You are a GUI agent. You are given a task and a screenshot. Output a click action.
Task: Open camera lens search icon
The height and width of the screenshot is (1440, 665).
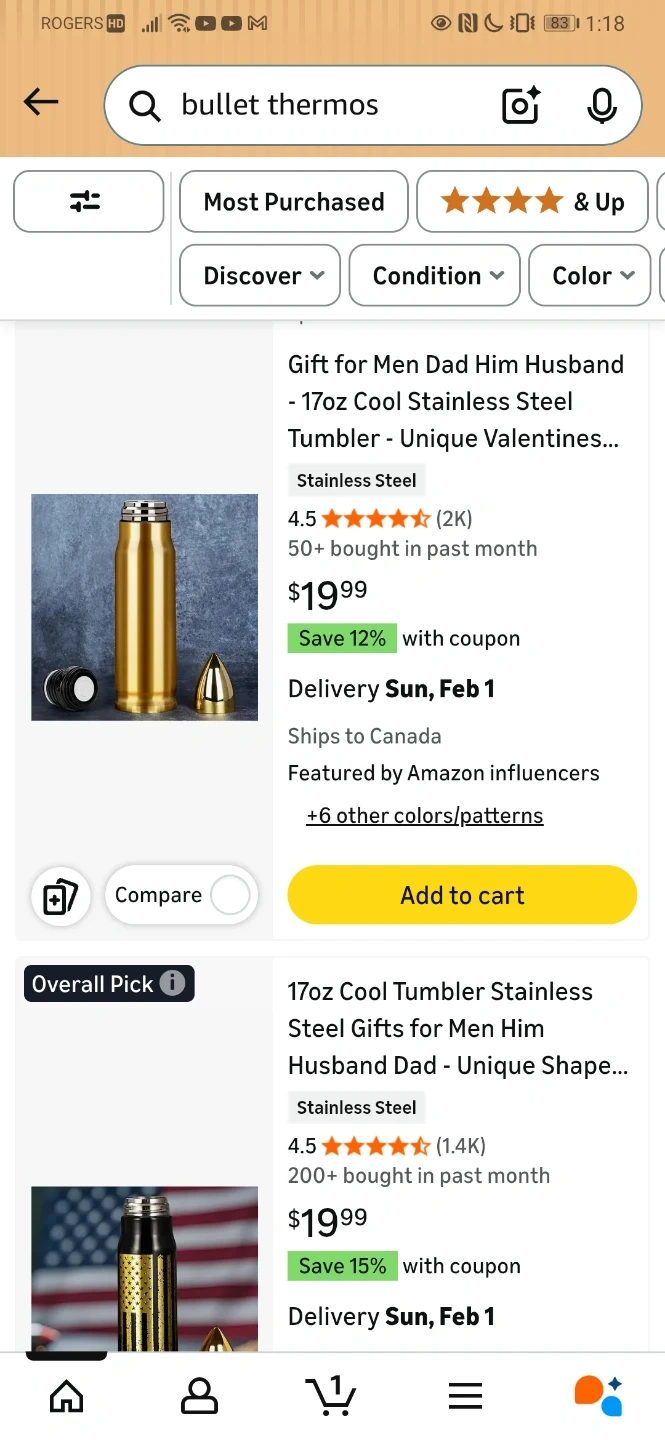click(521, 105)
